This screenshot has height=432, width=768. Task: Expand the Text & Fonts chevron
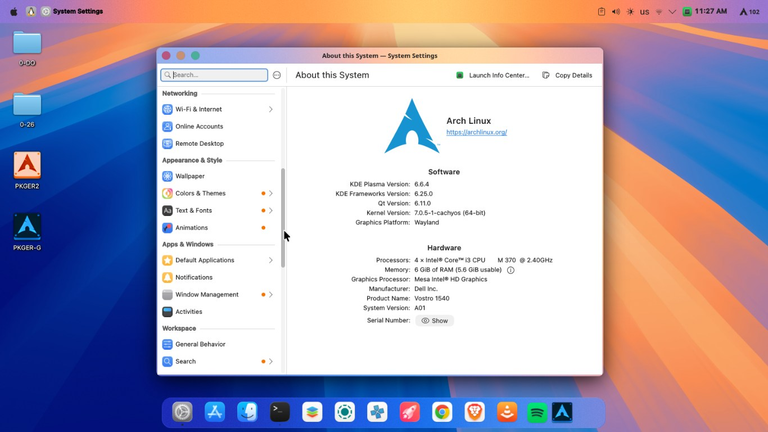tap(270, 210)
